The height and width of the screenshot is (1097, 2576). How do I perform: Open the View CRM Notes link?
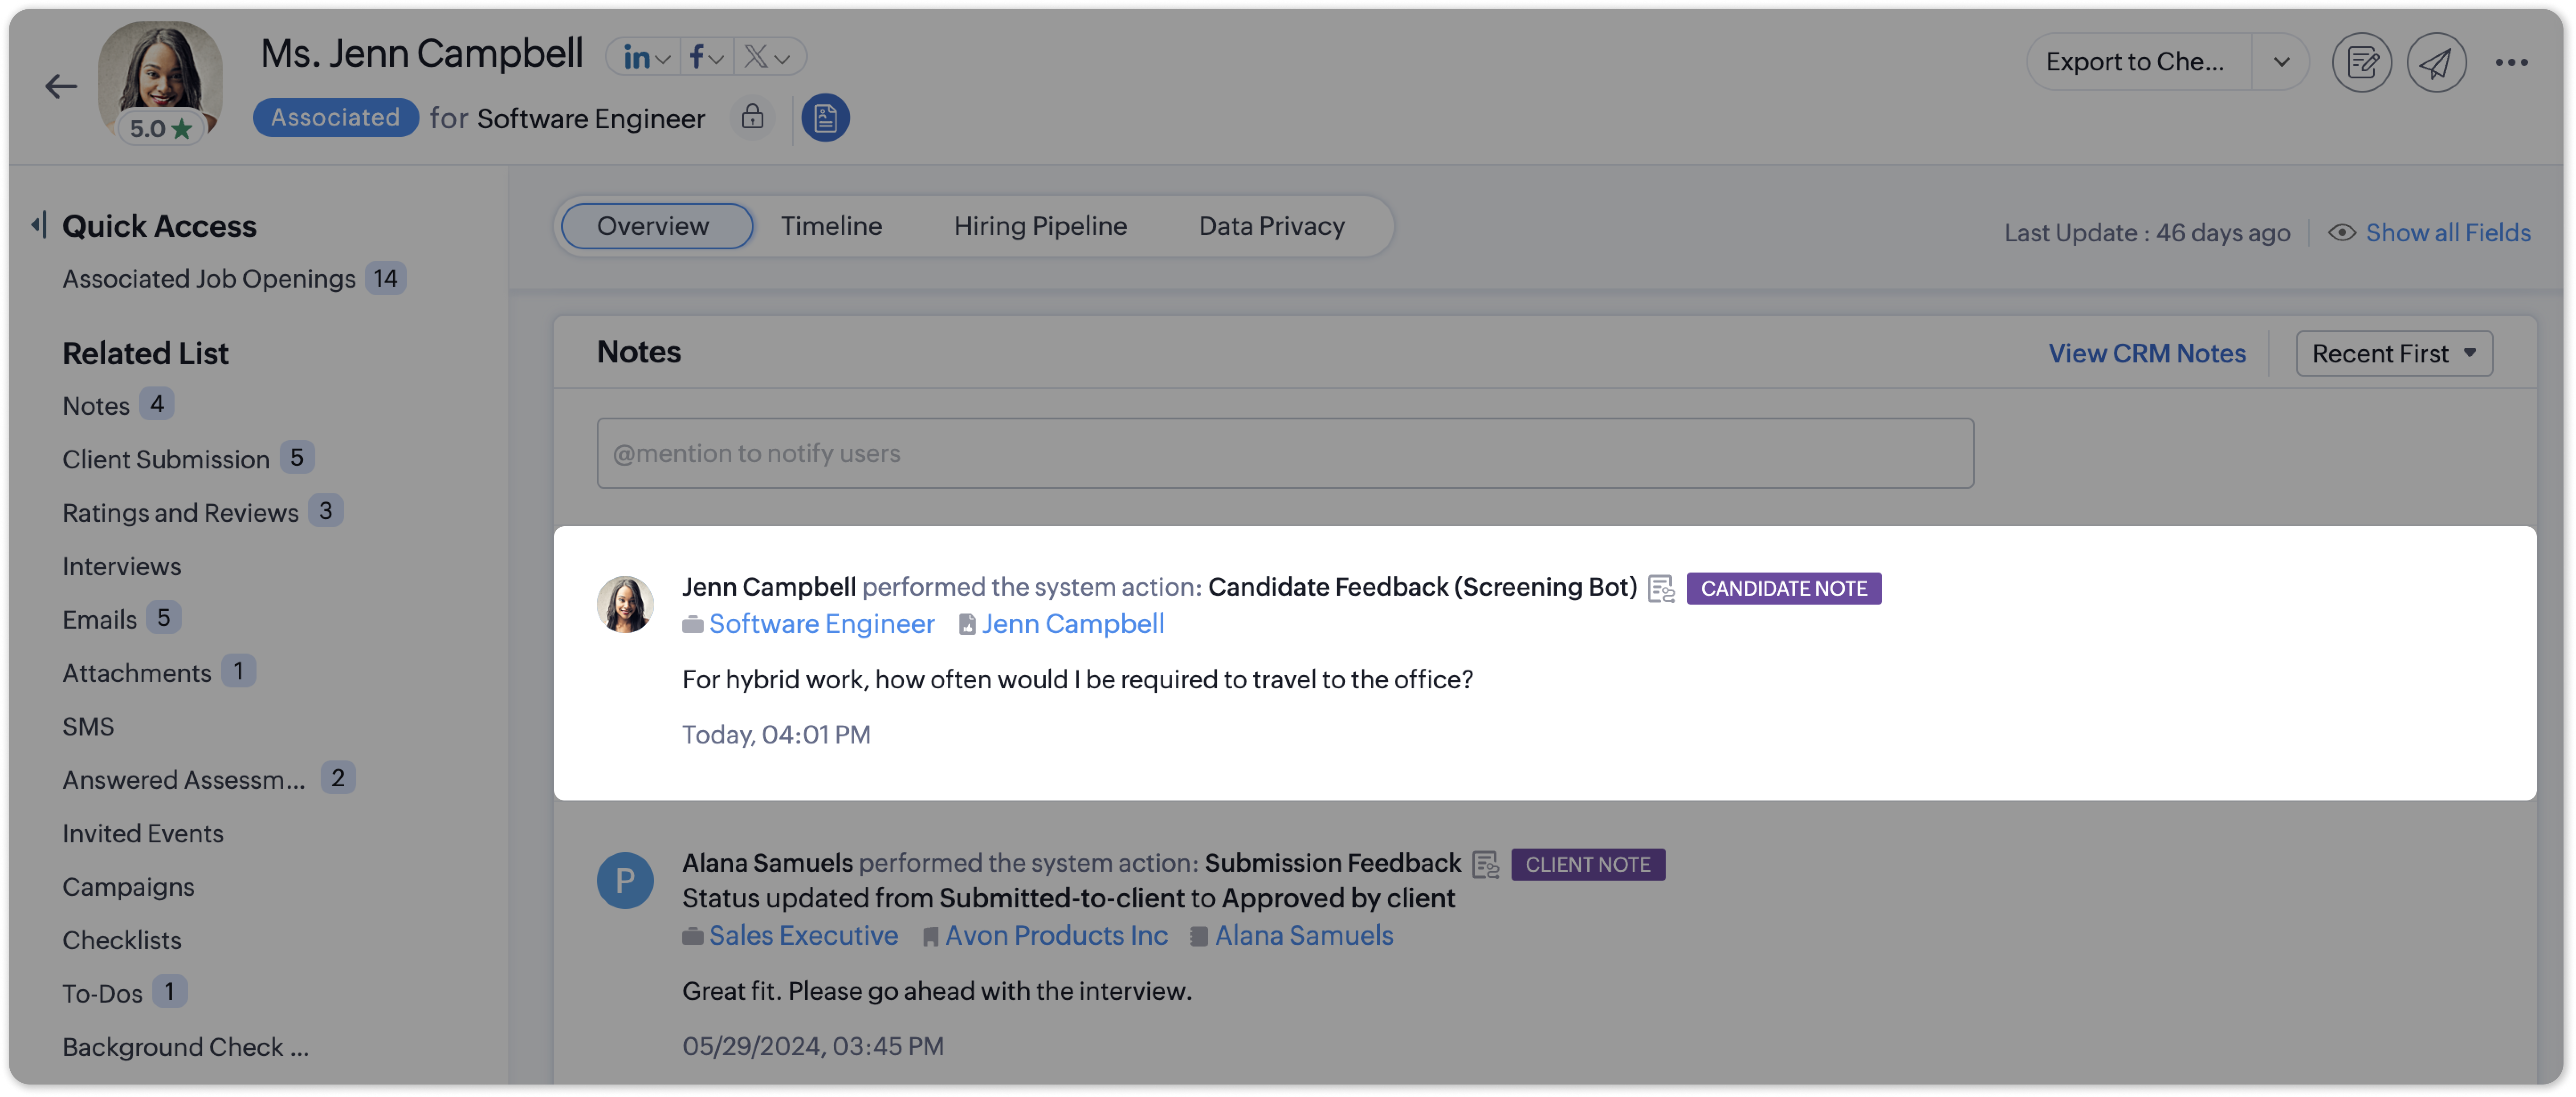coord(2146,353)
